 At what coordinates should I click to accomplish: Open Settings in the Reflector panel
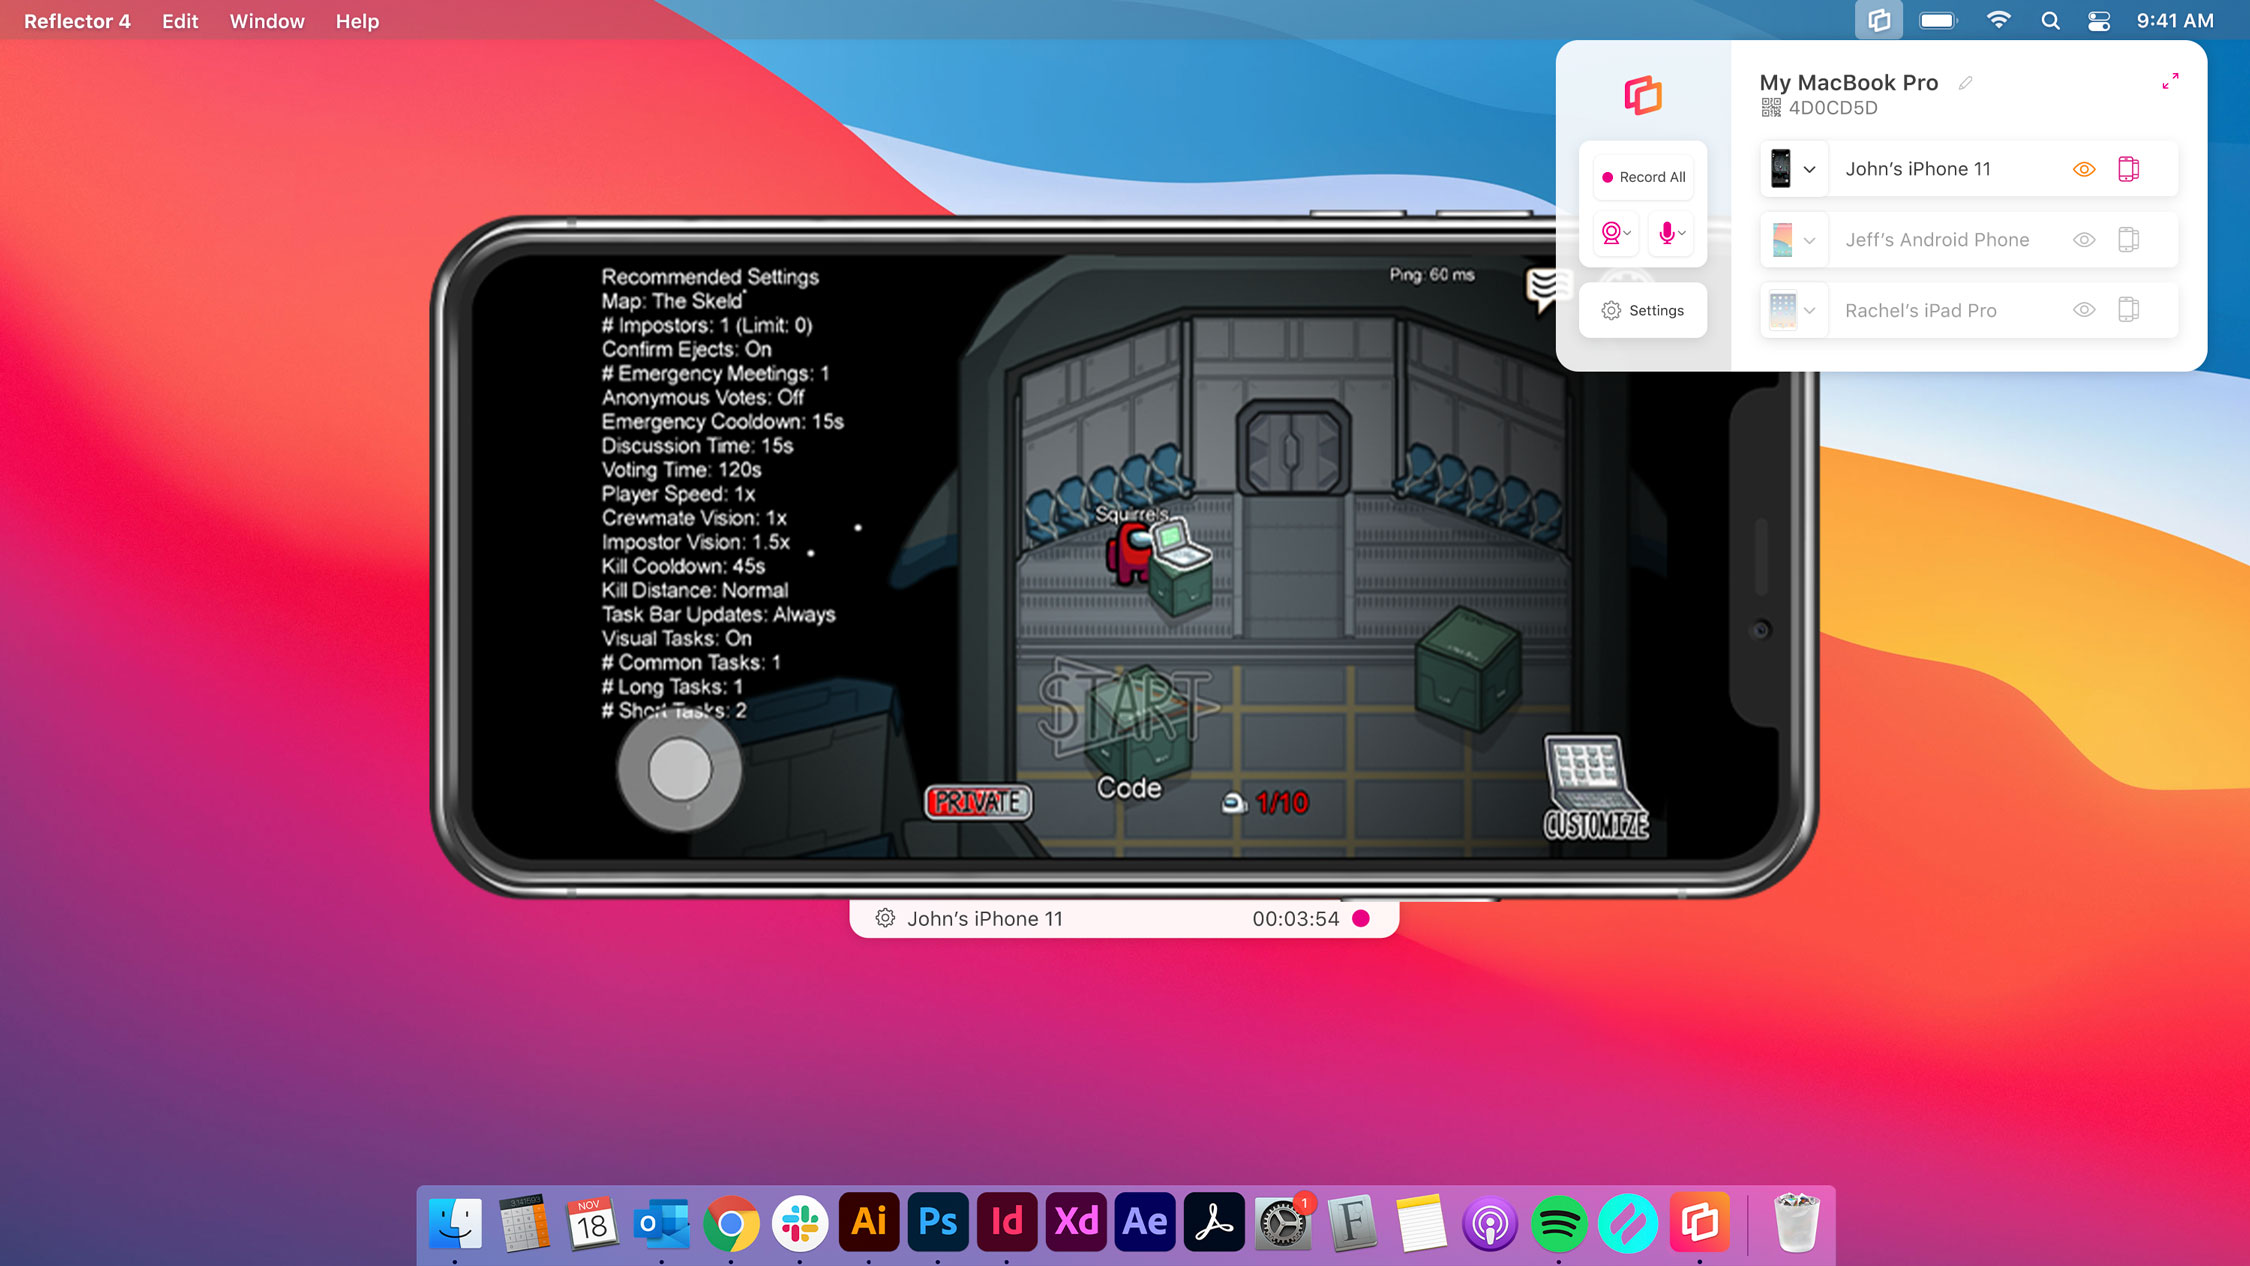[x=1643, y=310]
